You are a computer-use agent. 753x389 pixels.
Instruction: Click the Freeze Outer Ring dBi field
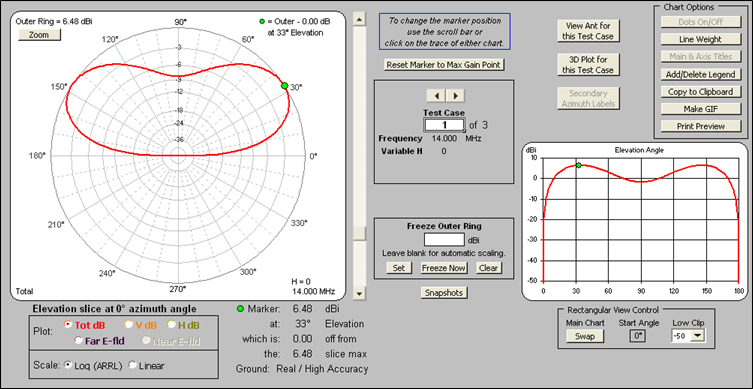[x=444, y=239]
